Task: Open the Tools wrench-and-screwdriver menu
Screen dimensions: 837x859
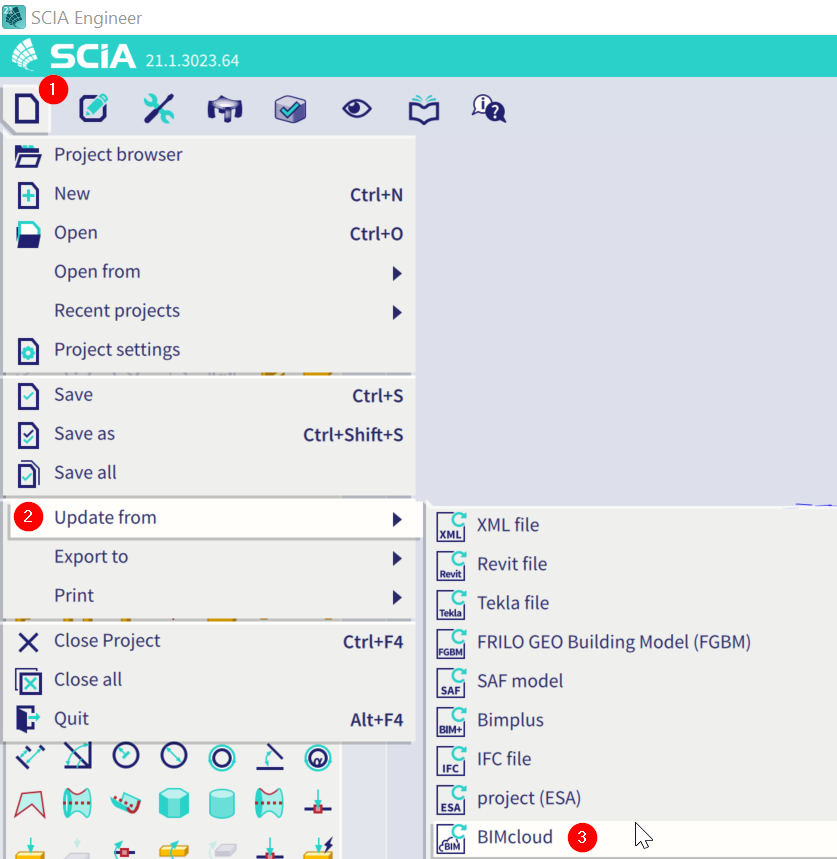Action: pos(159,108)
